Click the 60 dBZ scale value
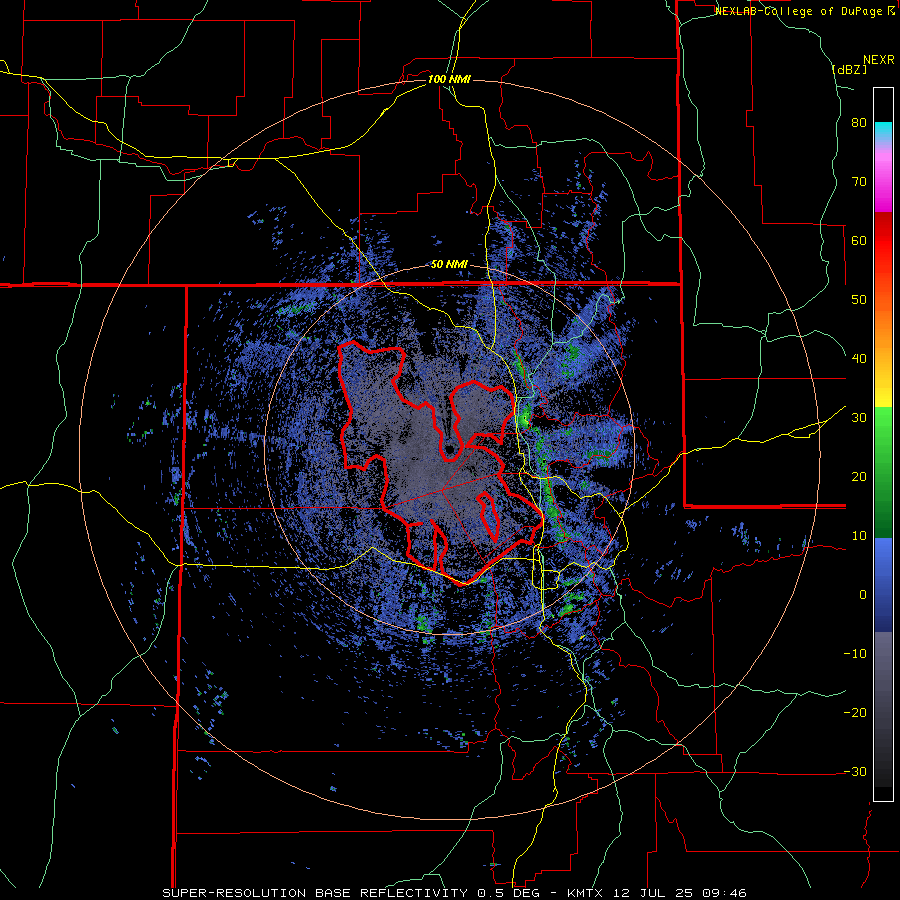The height and width of the screenshot is (900, 900). [x=859, y=240]
